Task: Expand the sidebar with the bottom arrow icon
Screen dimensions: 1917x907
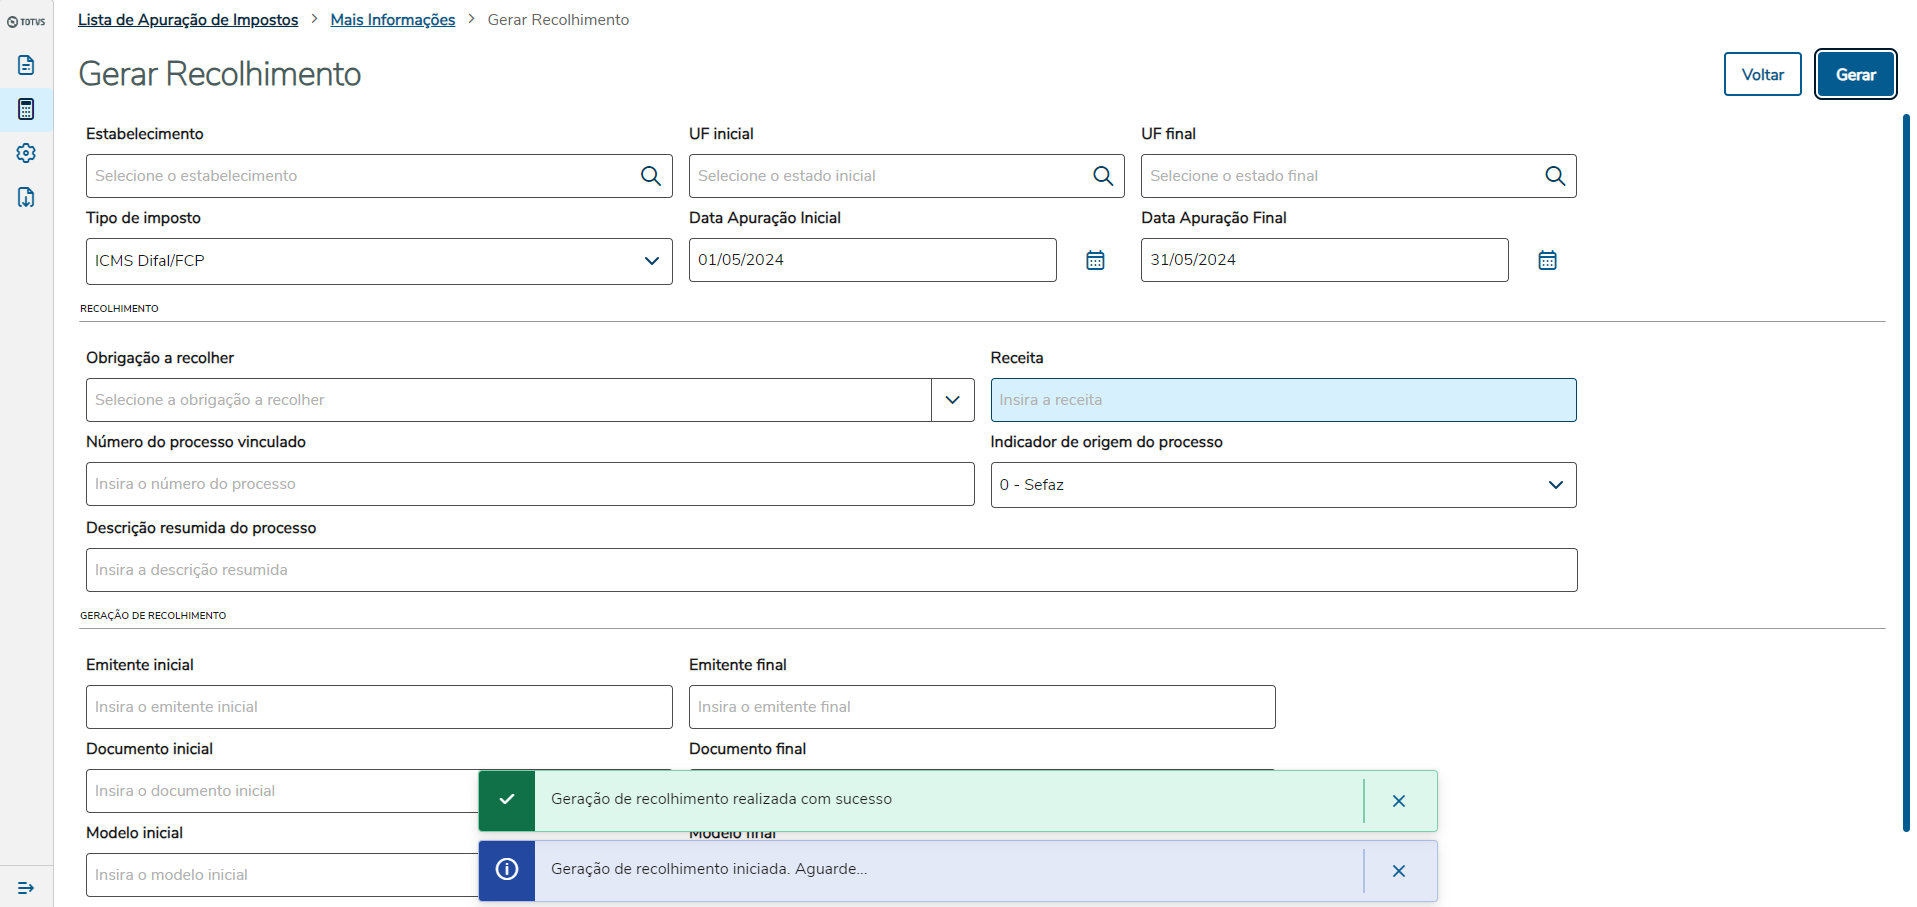Action: 26,887
